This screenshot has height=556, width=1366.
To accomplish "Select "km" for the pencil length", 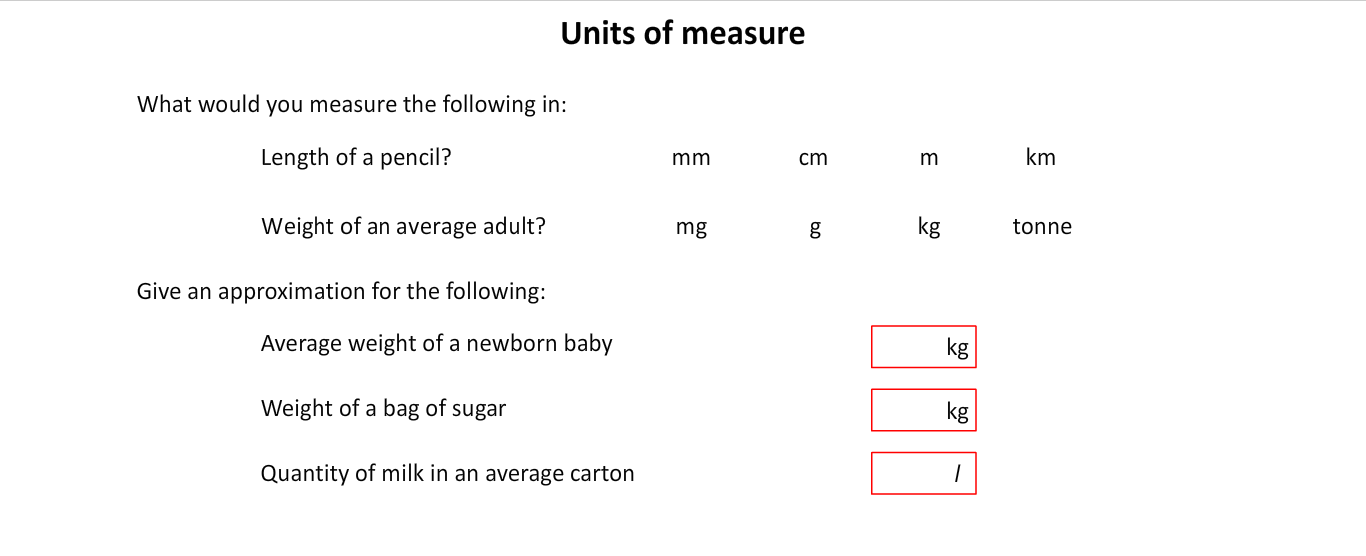I will 1040,158.
